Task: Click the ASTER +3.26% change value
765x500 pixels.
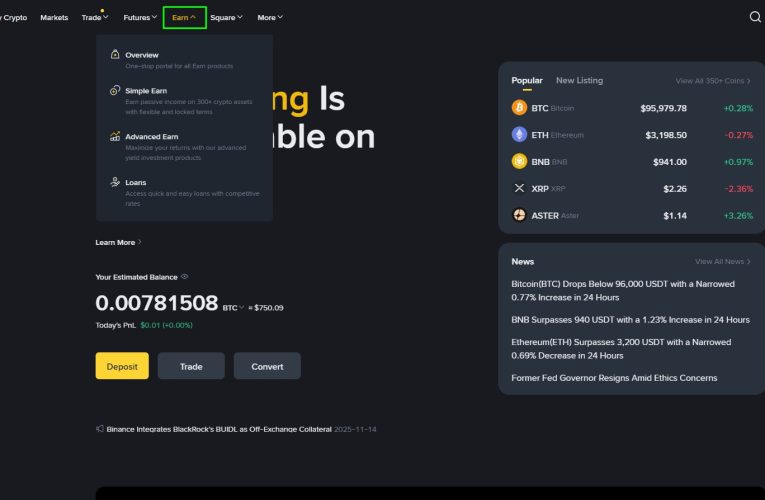Action: coord(739,215)
